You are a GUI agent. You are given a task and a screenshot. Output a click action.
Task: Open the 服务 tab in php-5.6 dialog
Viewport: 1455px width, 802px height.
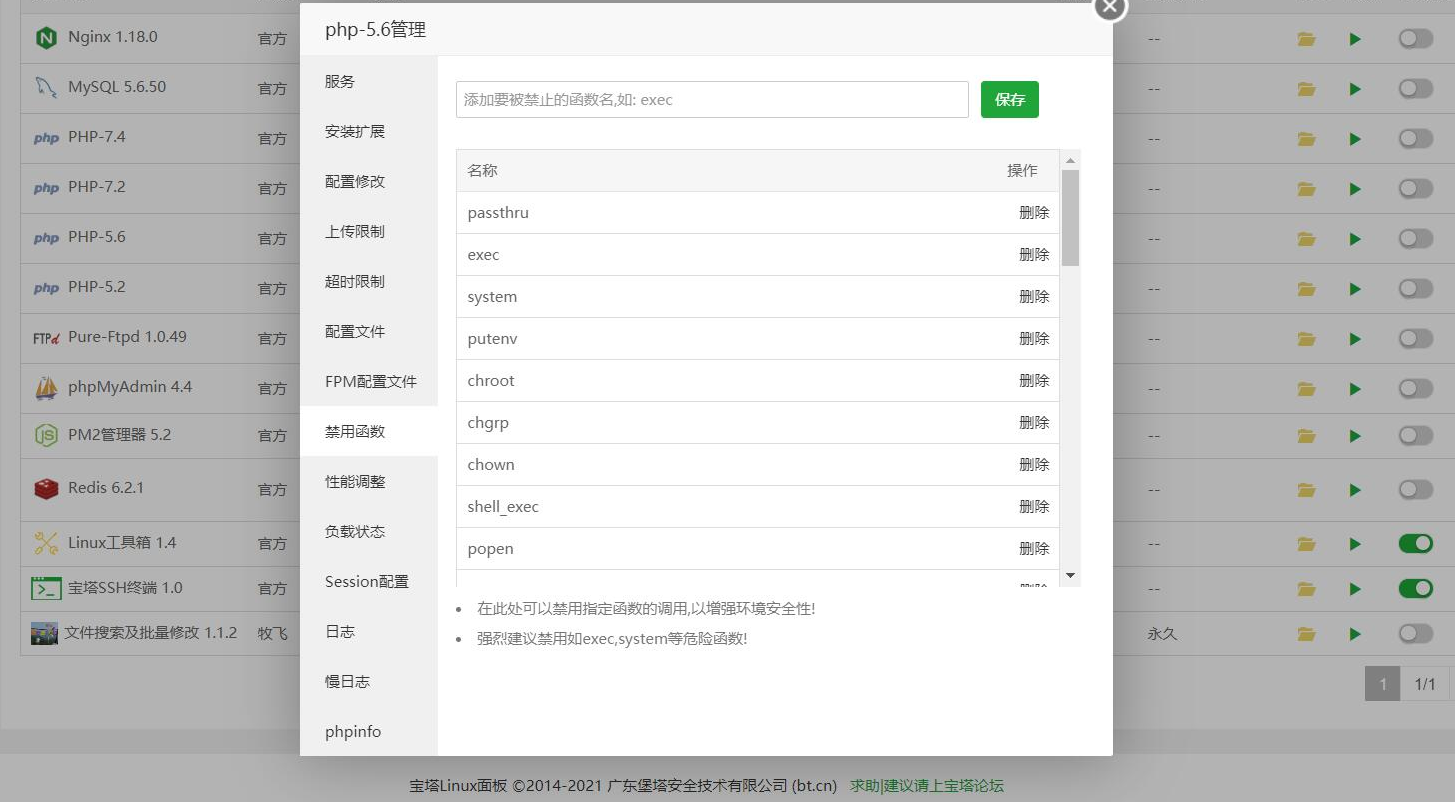coord(369,81)
